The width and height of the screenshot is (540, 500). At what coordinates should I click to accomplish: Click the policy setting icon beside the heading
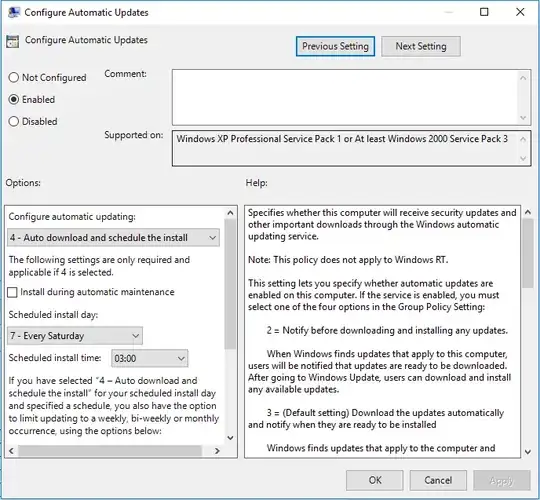[12, 41]
